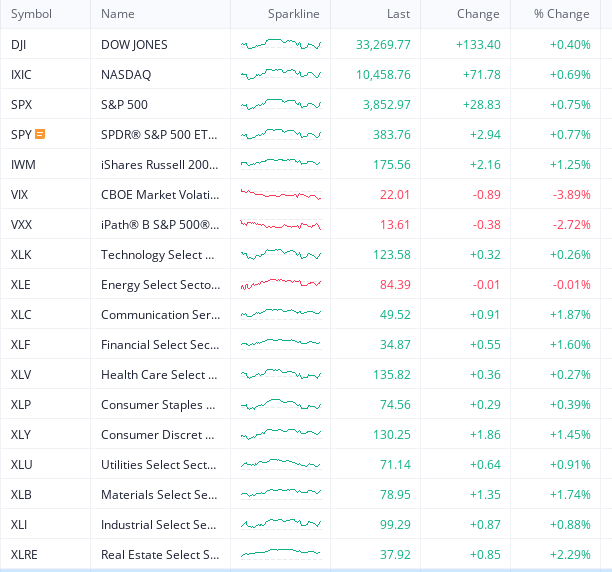Click the XLE percent change -0.01%

[571, 285]
